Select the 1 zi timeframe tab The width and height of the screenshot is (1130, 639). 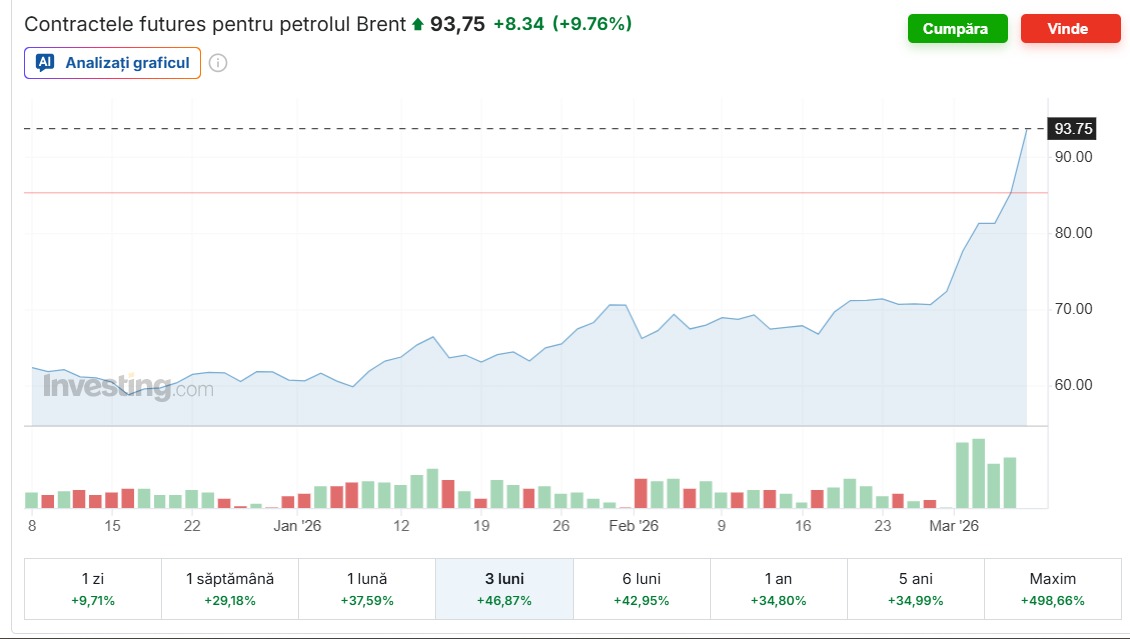(93, 589)
